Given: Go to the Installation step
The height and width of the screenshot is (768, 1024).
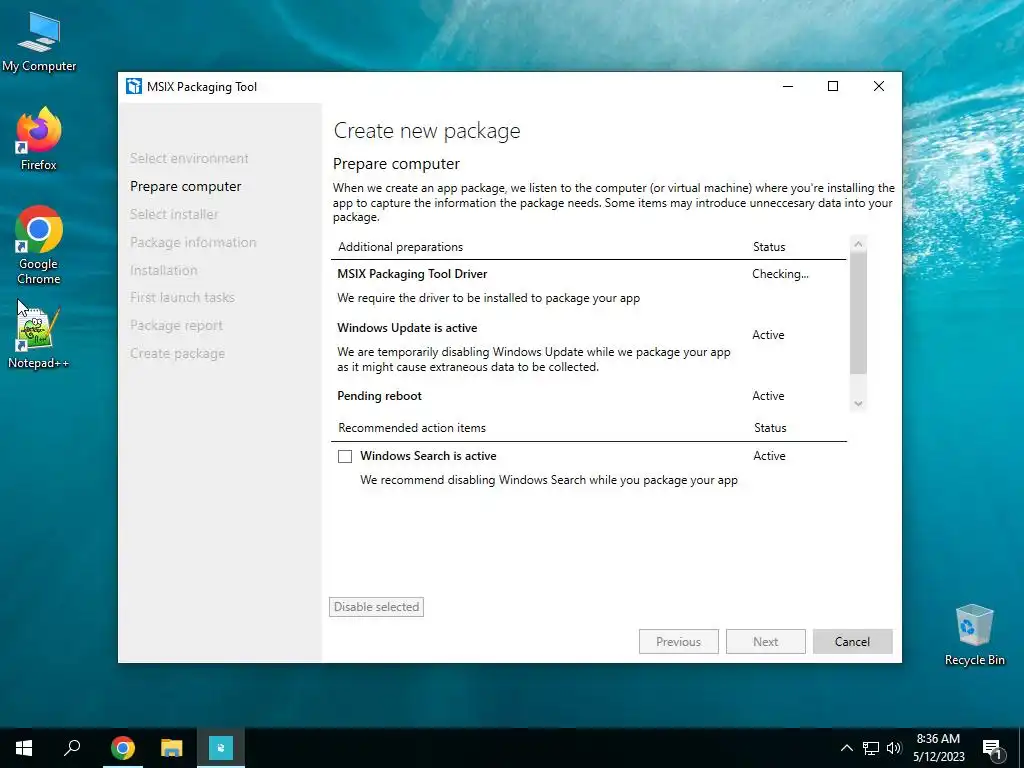Looking at the screenshot, I should tap(163, 270).
